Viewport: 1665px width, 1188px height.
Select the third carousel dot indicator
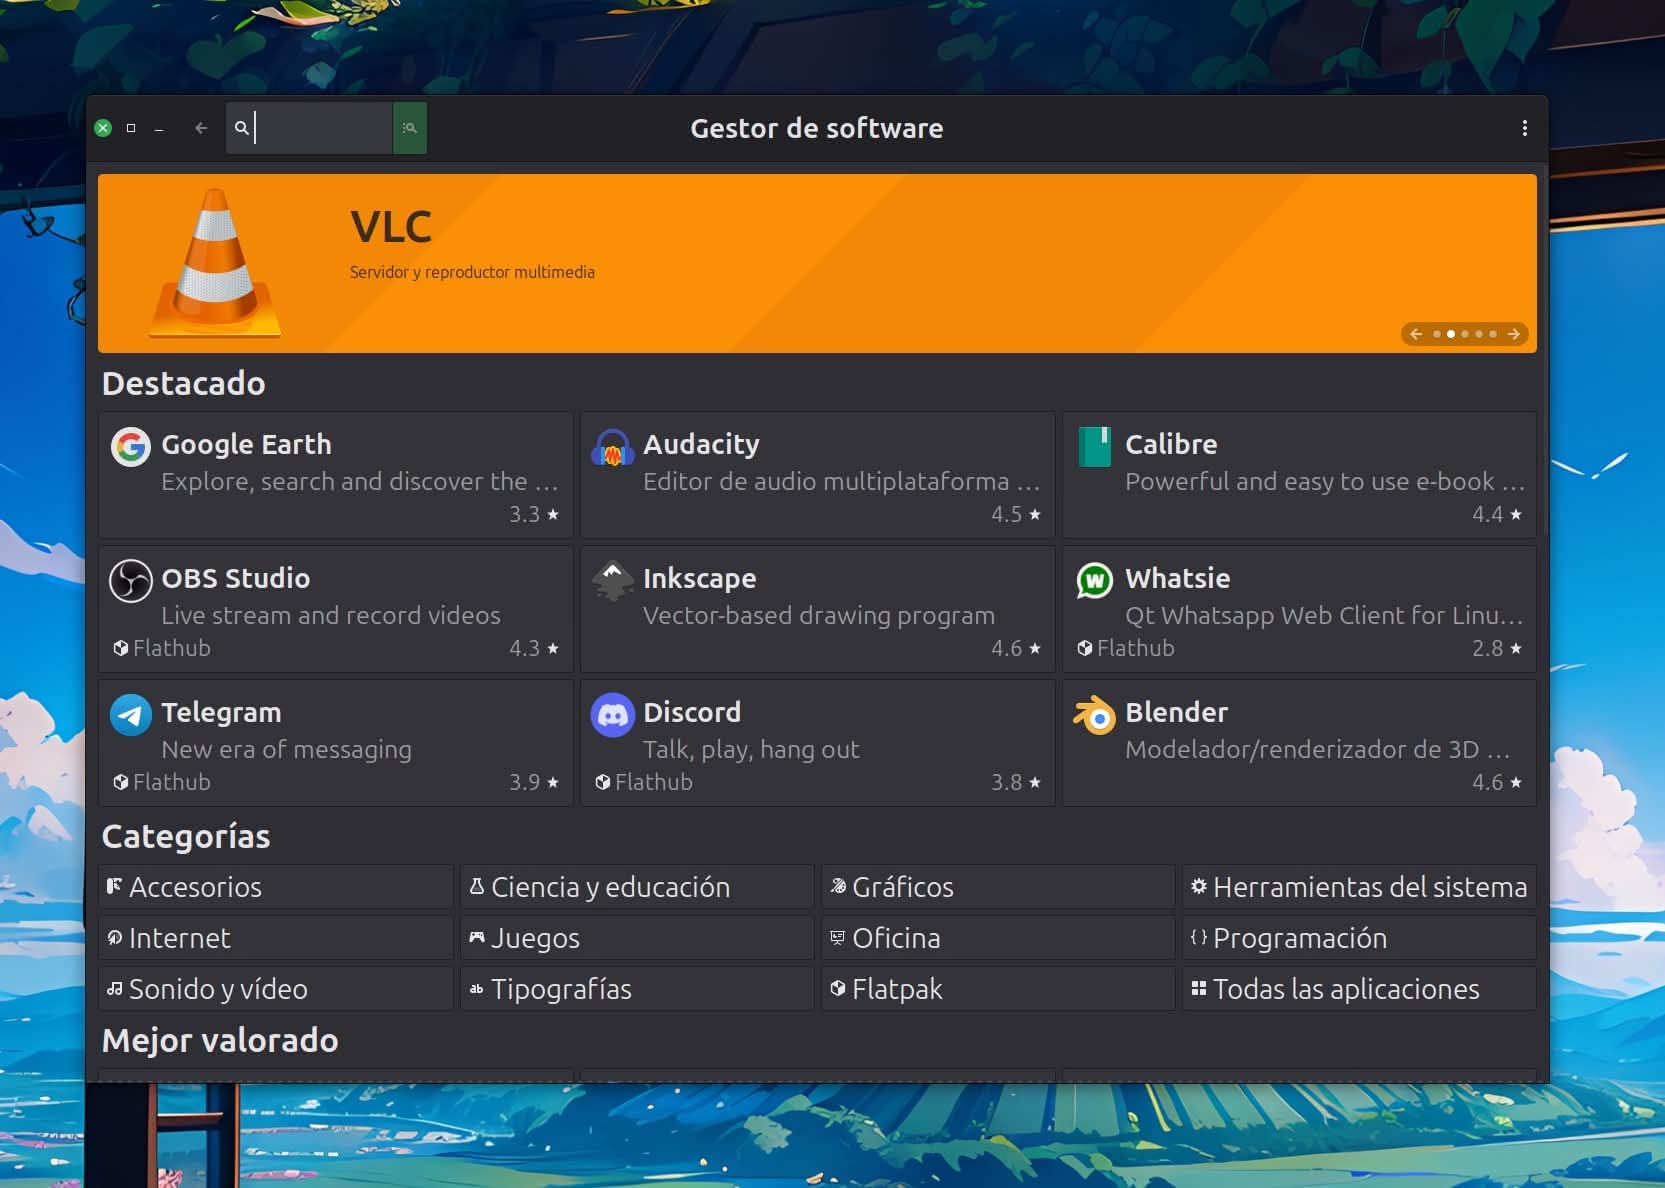(1464, 334)
